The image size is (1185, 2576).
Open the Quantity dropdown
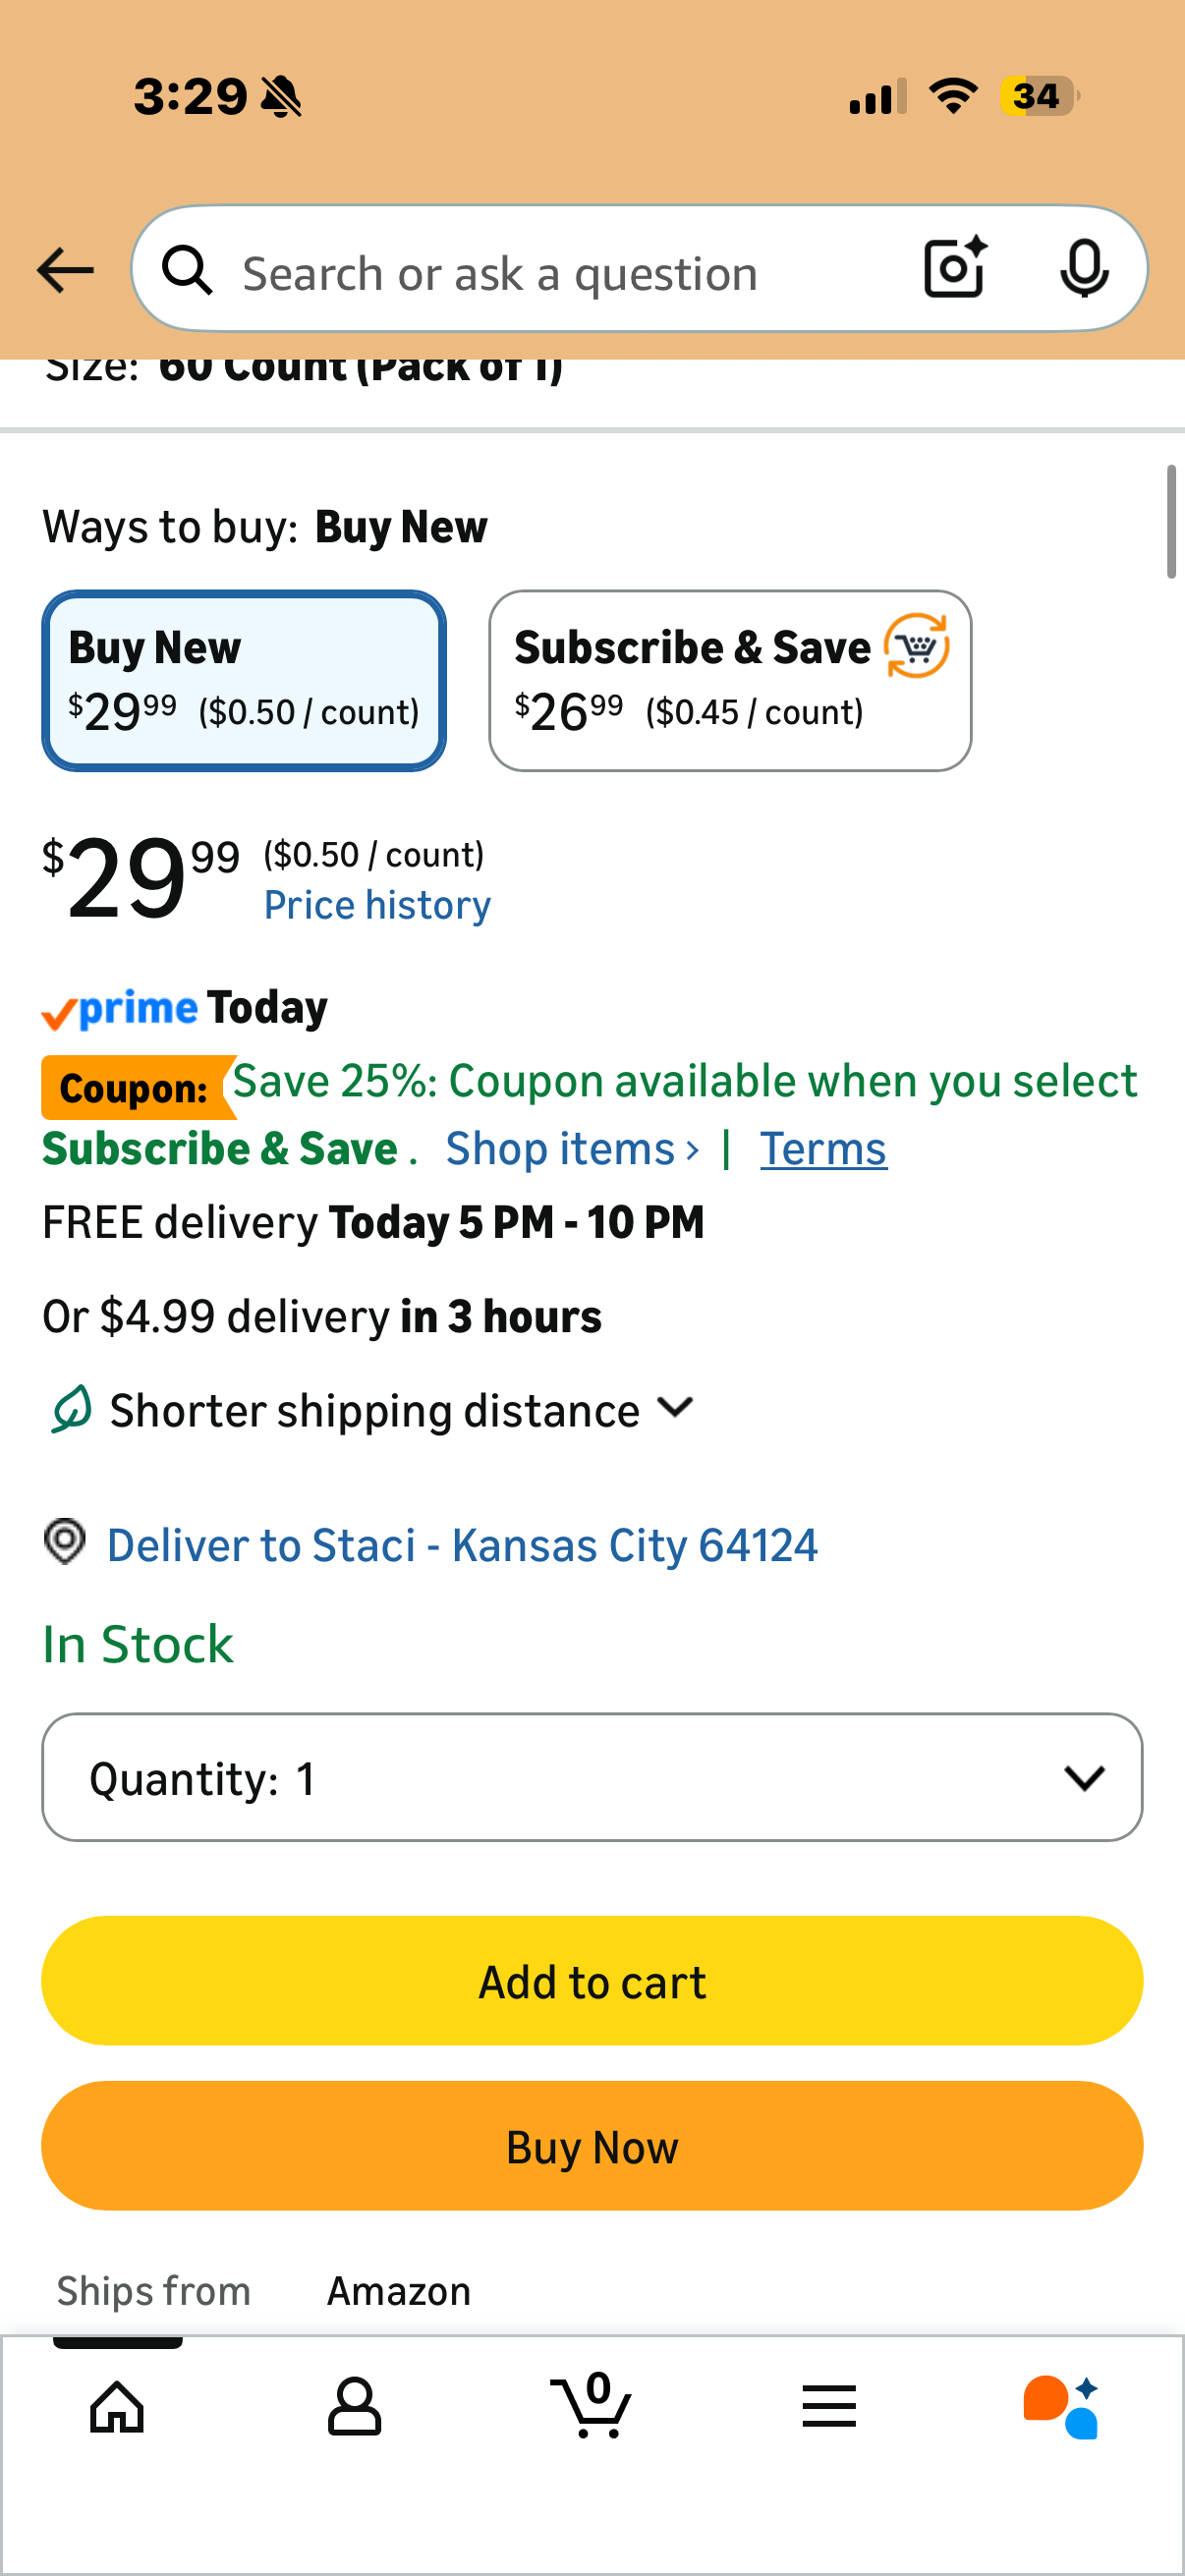pyautogui.click(x=592, y=1777)
